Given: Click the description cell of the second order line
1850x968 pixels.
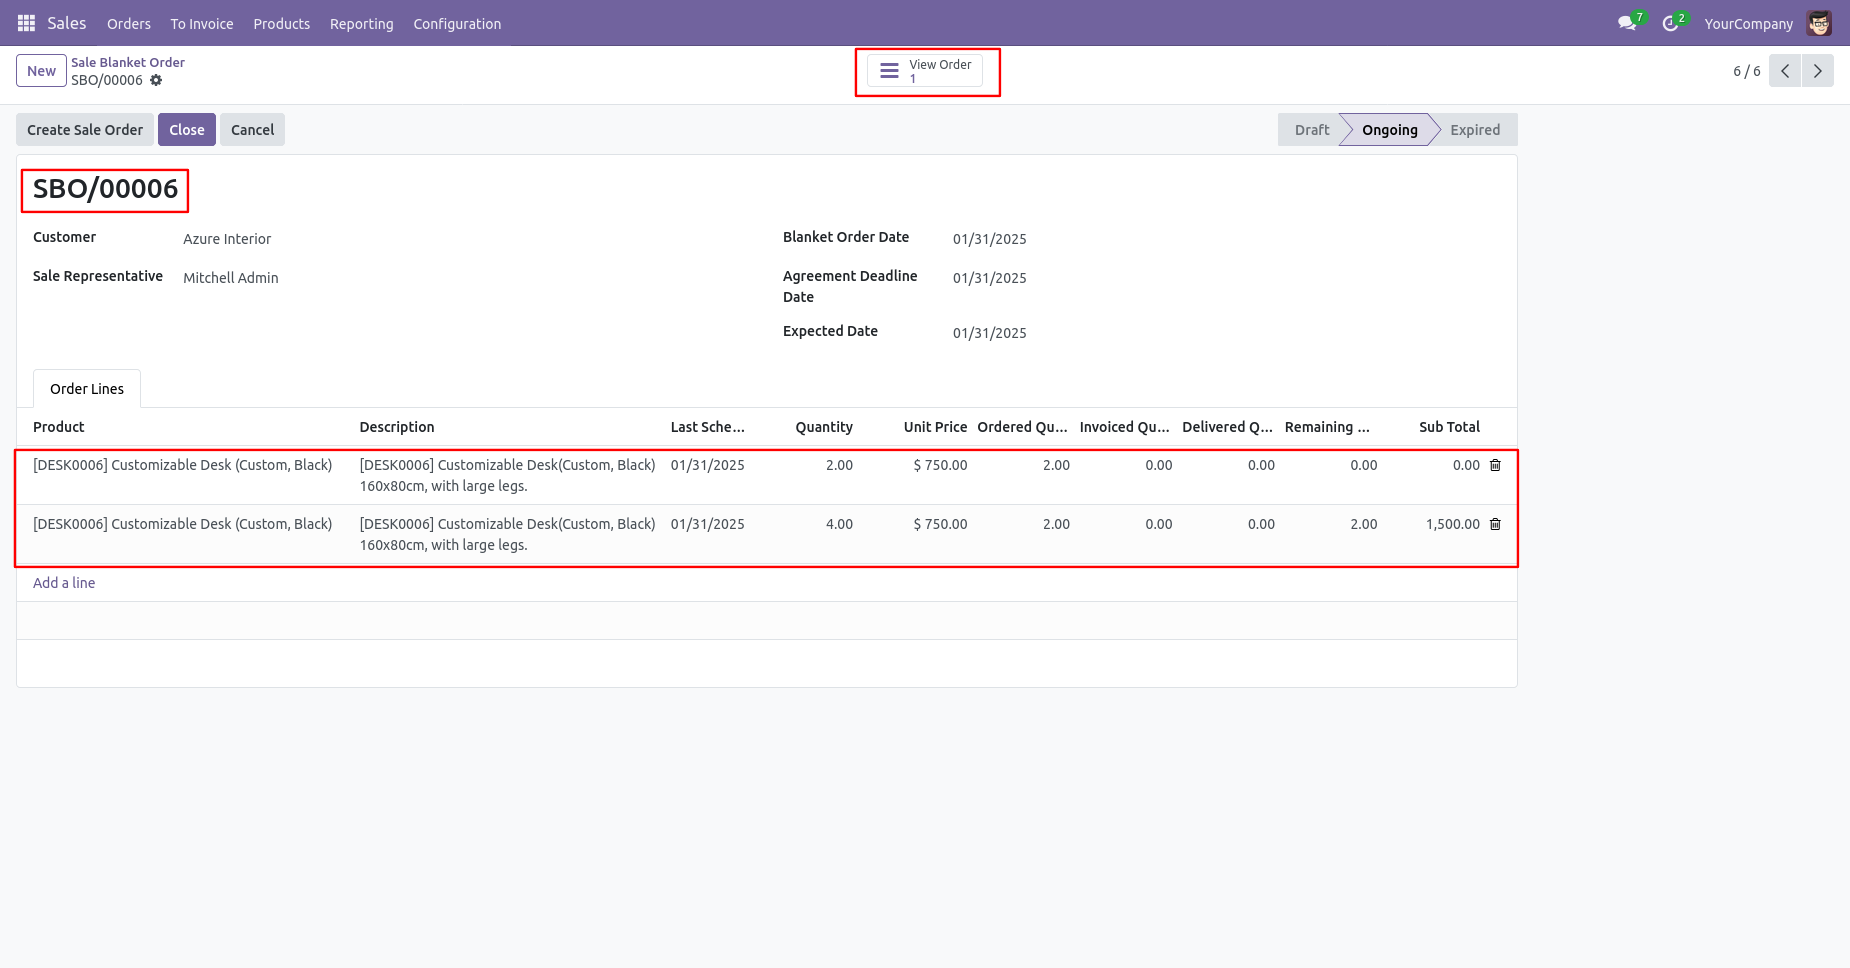Looking at the screenshot, I should point(507,534).
